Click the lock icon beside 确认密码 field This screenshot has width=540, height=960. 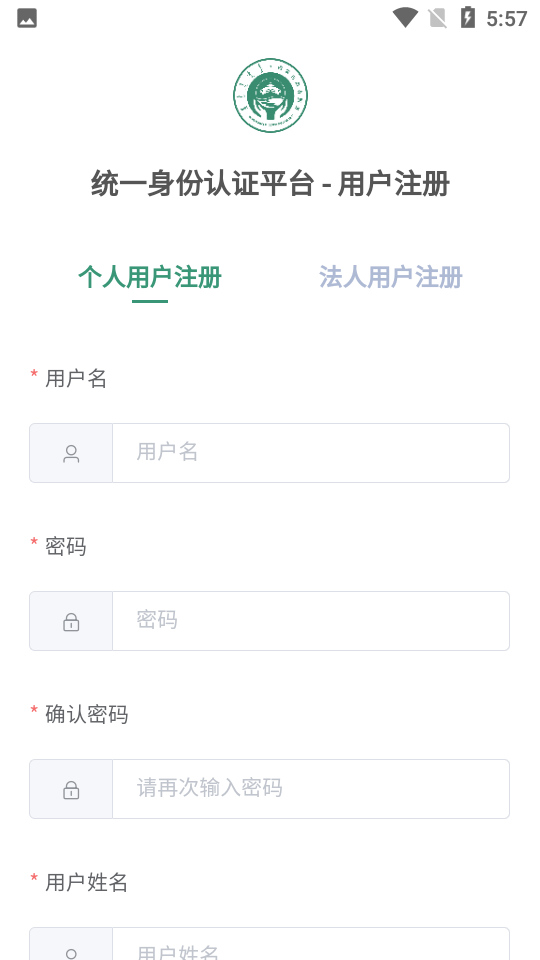(71, 790)
